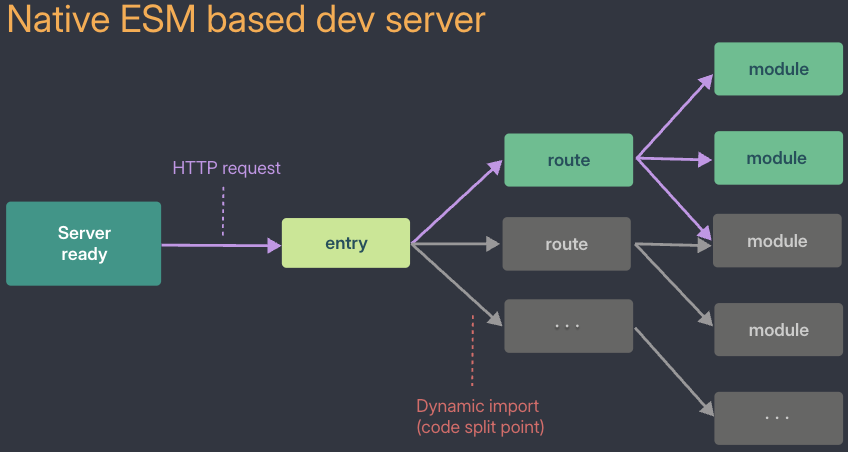The width and height of the screenshot is (848, 452).
Task: Select the upper gray 'module' box
Action: 778,241
